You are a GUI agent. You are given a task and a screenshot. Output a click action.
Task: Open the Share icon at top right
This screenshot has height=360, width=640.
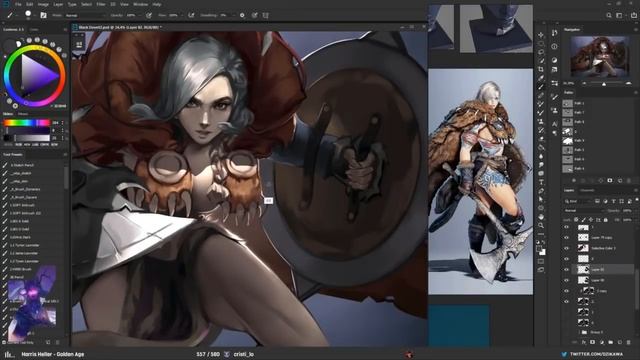pyautogui.click(x=633, y=15)
